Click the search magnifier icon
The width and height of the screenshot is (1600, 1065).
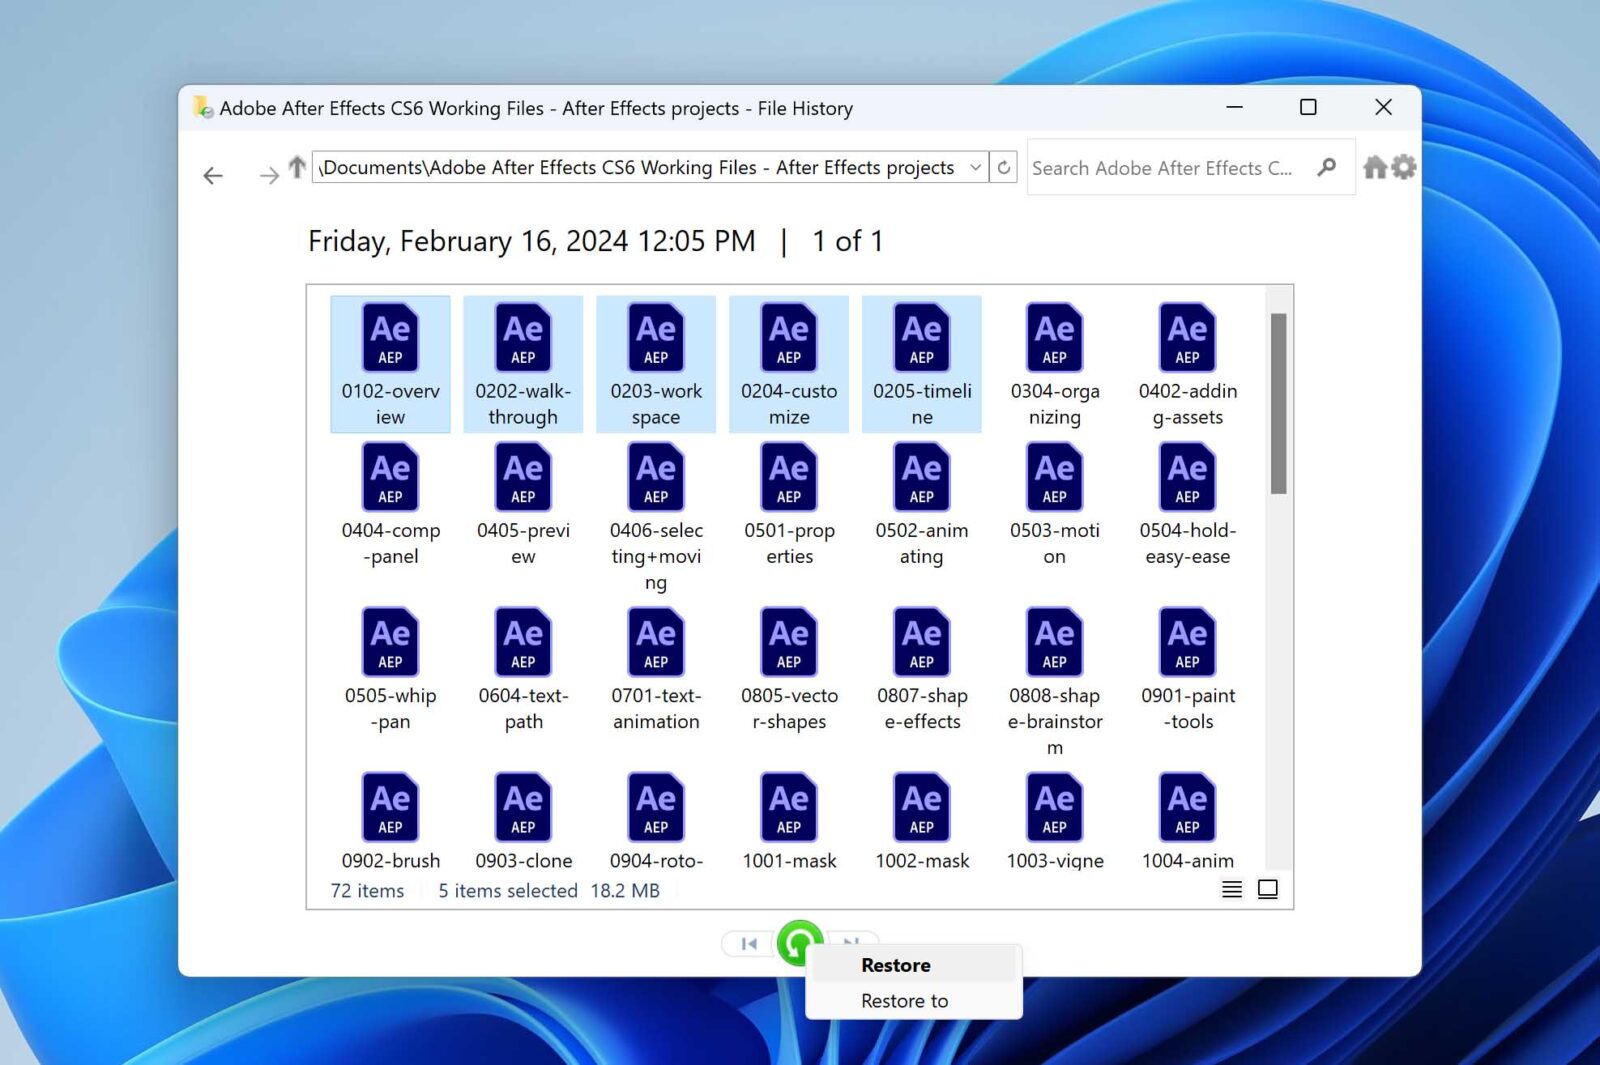click(1326, 168)
